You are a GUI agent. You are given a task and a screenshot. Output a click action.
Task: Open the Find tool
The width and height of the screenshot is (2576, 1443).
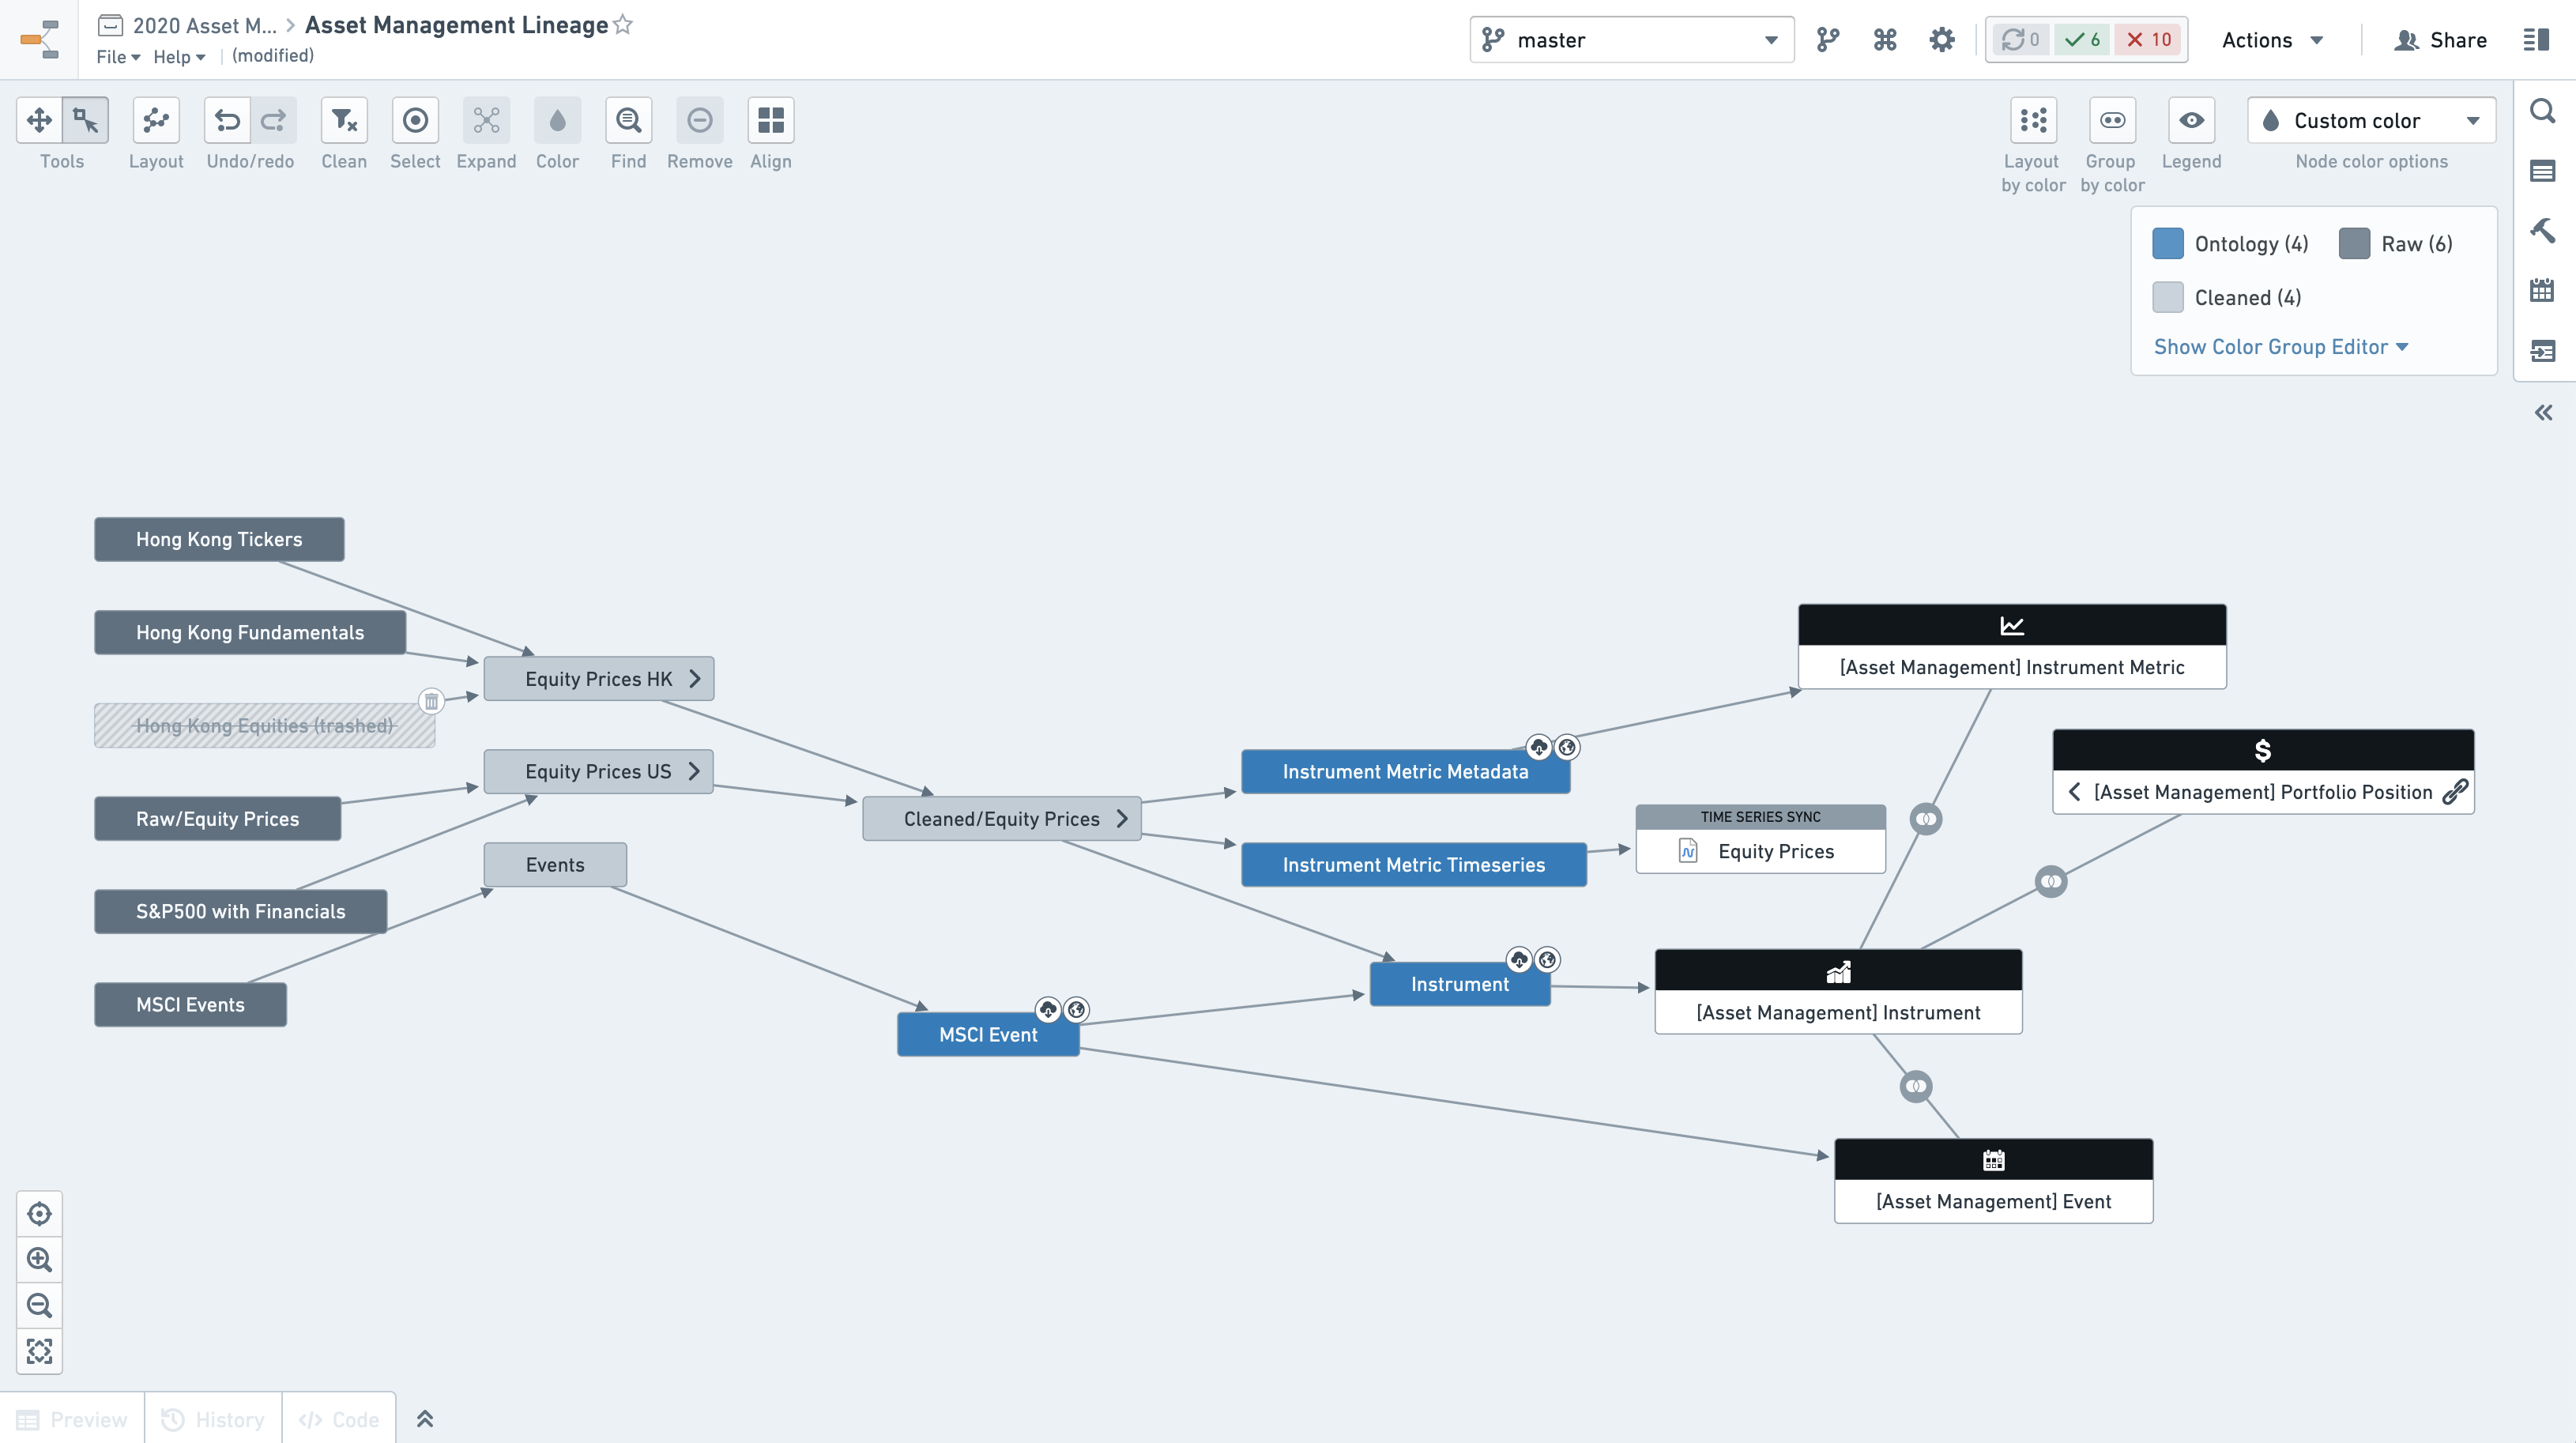click(628, 121)
